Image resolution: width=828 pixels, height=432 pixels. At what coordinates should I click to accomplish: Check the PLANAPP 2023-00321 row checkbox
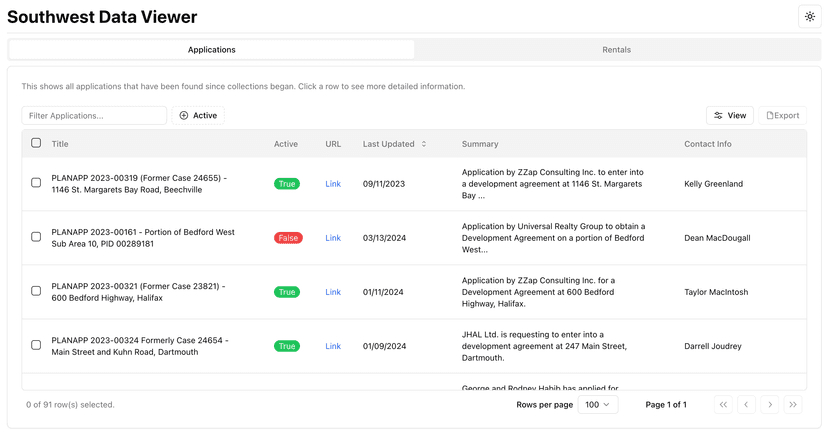[36, 291]
